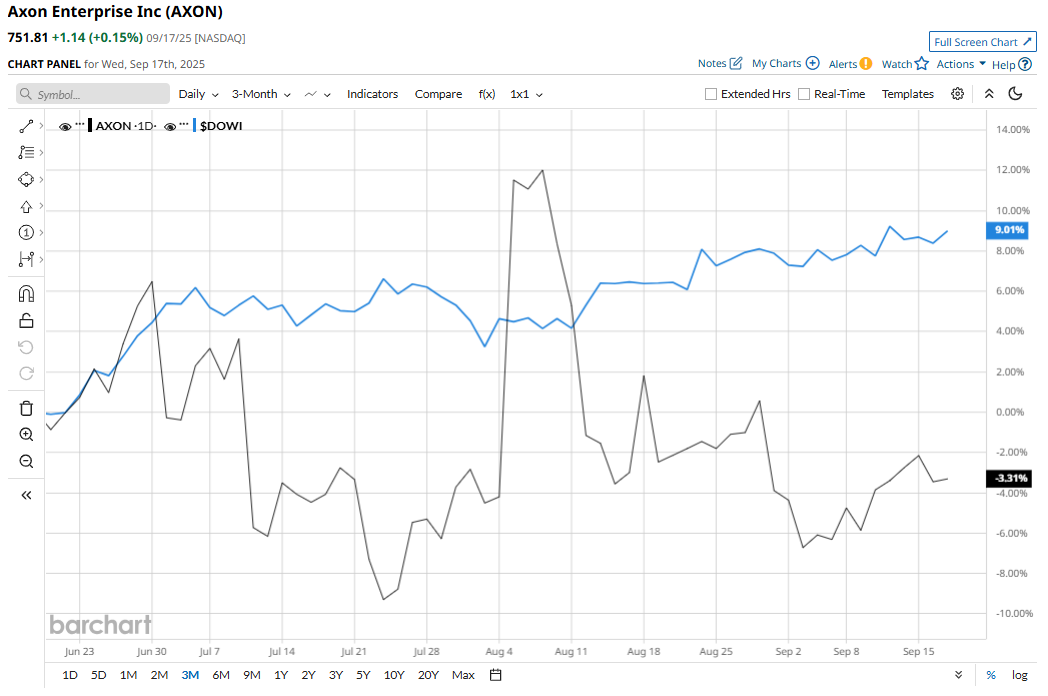
Task: Click the AXON black color bar
Action: (90, 126)
